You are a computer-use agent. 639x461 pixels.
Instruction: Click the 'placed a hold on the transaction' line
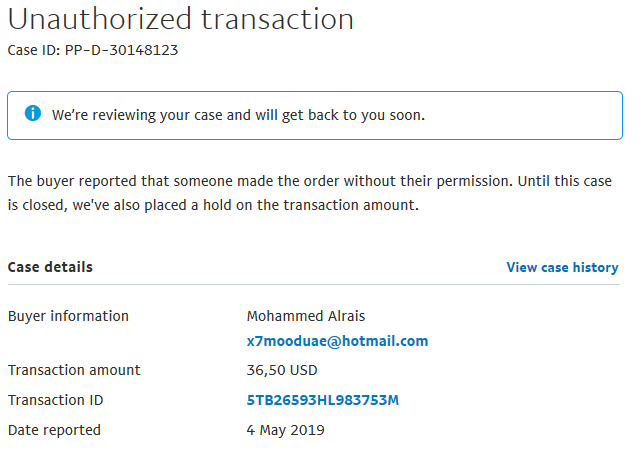click(x=213, y=205)
